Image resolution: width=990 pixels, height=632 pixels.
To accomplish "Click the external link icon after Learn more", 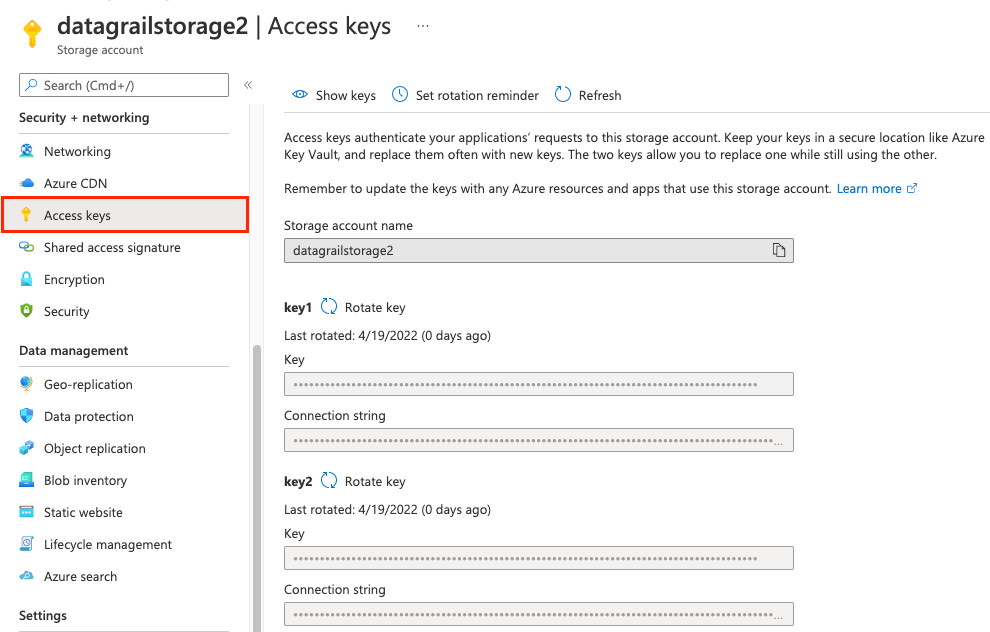I will coord(912,188).
